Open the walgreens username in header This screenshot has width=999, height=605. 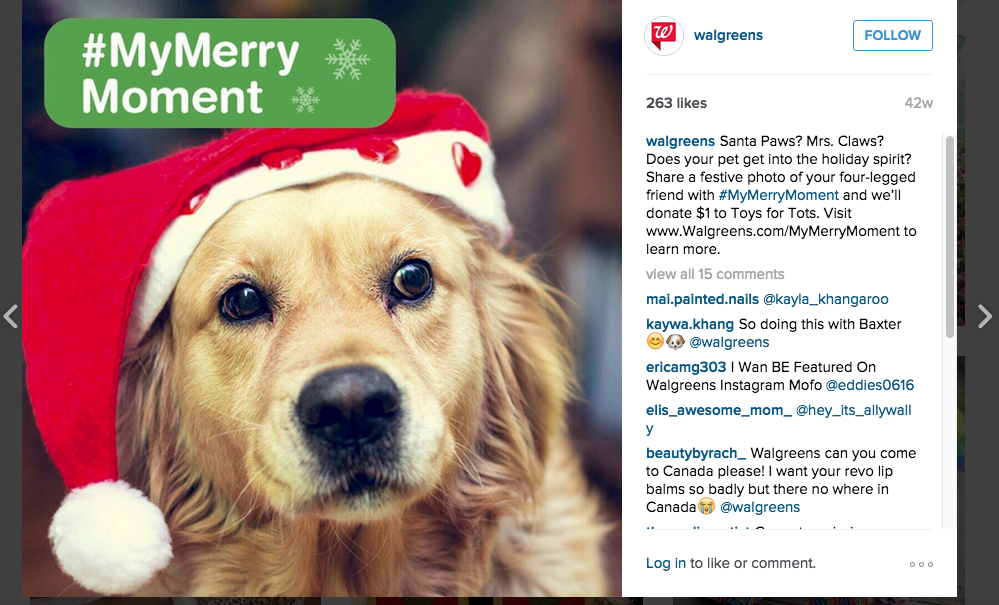(x=728, y=36)
